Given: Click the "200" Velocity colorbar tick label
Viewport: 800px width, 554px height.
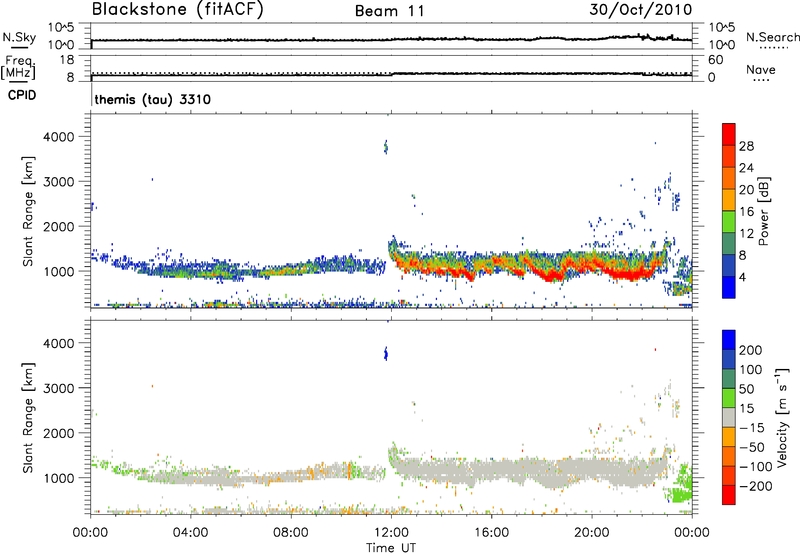Looking at the screenshot, I should [751, 350].
